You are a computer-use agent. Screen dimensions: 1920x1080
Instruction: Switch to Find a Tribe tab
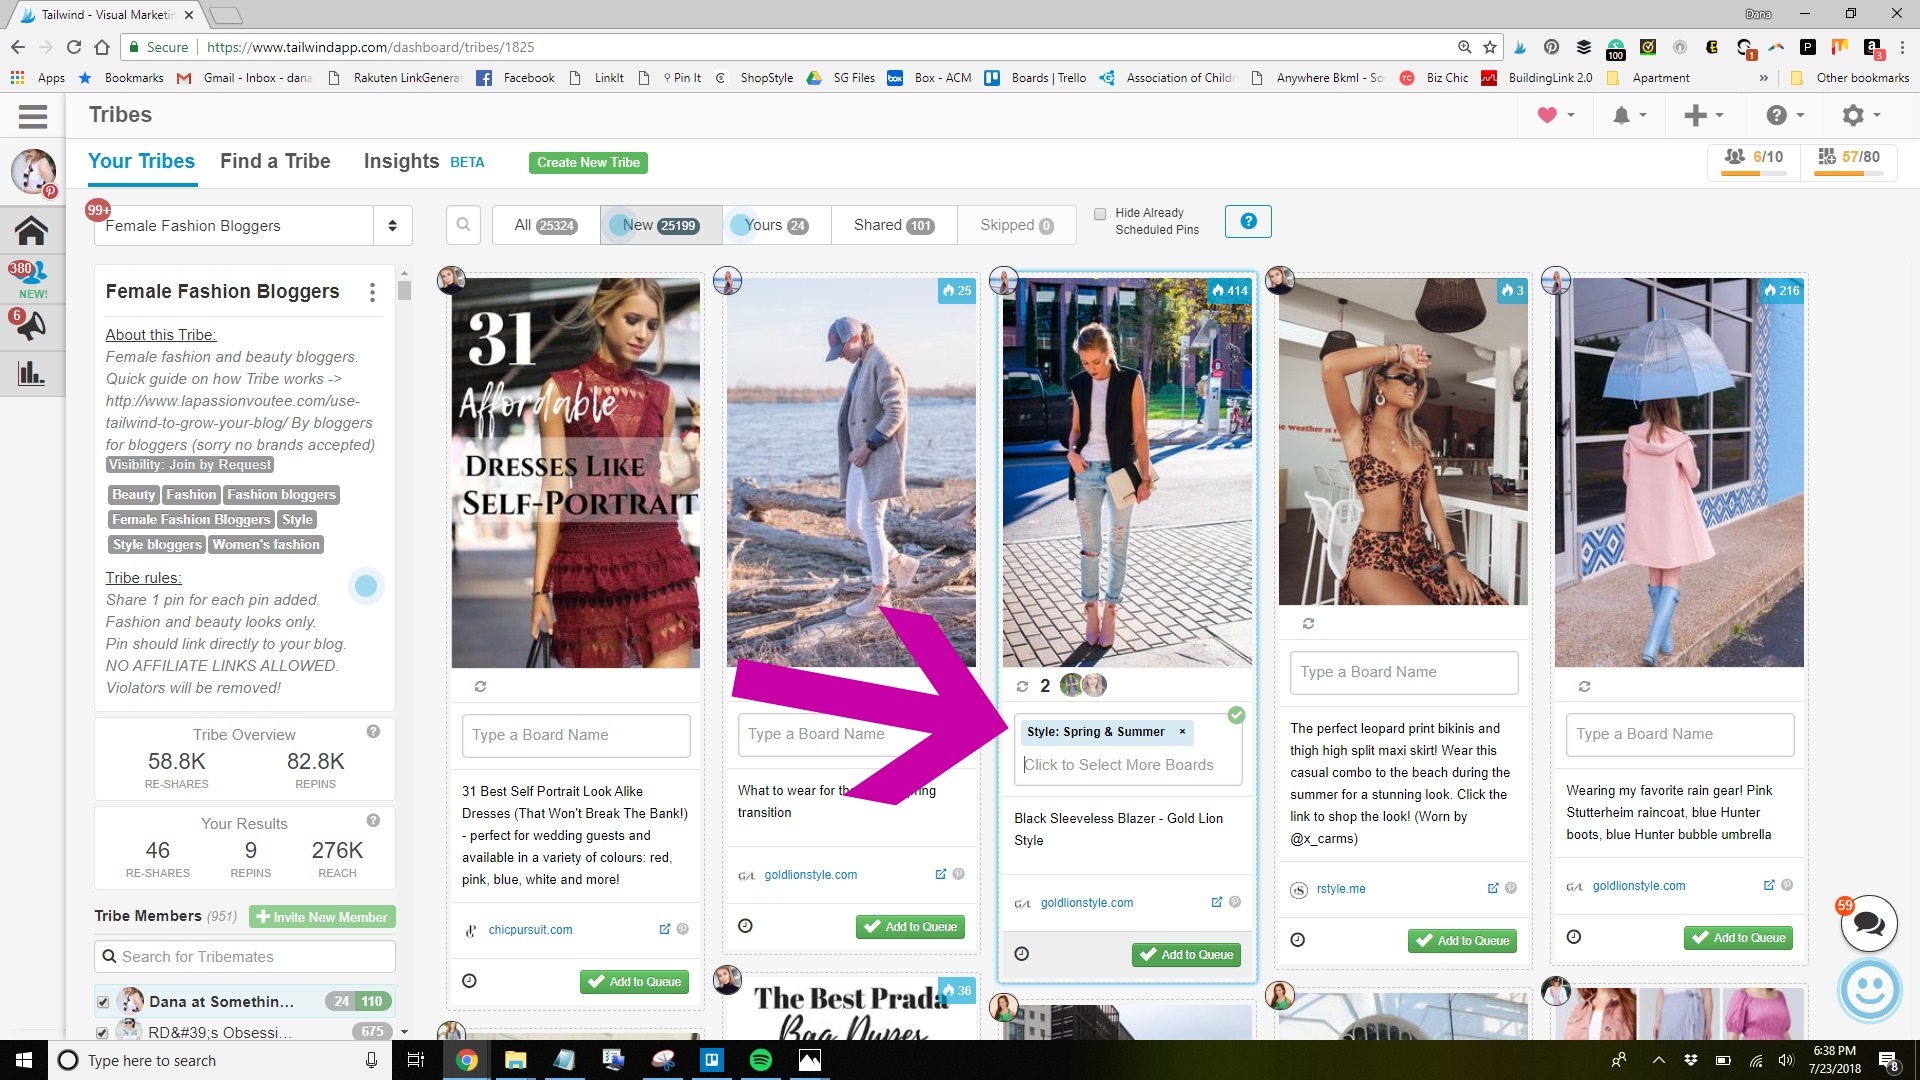[x=275, y=161]
